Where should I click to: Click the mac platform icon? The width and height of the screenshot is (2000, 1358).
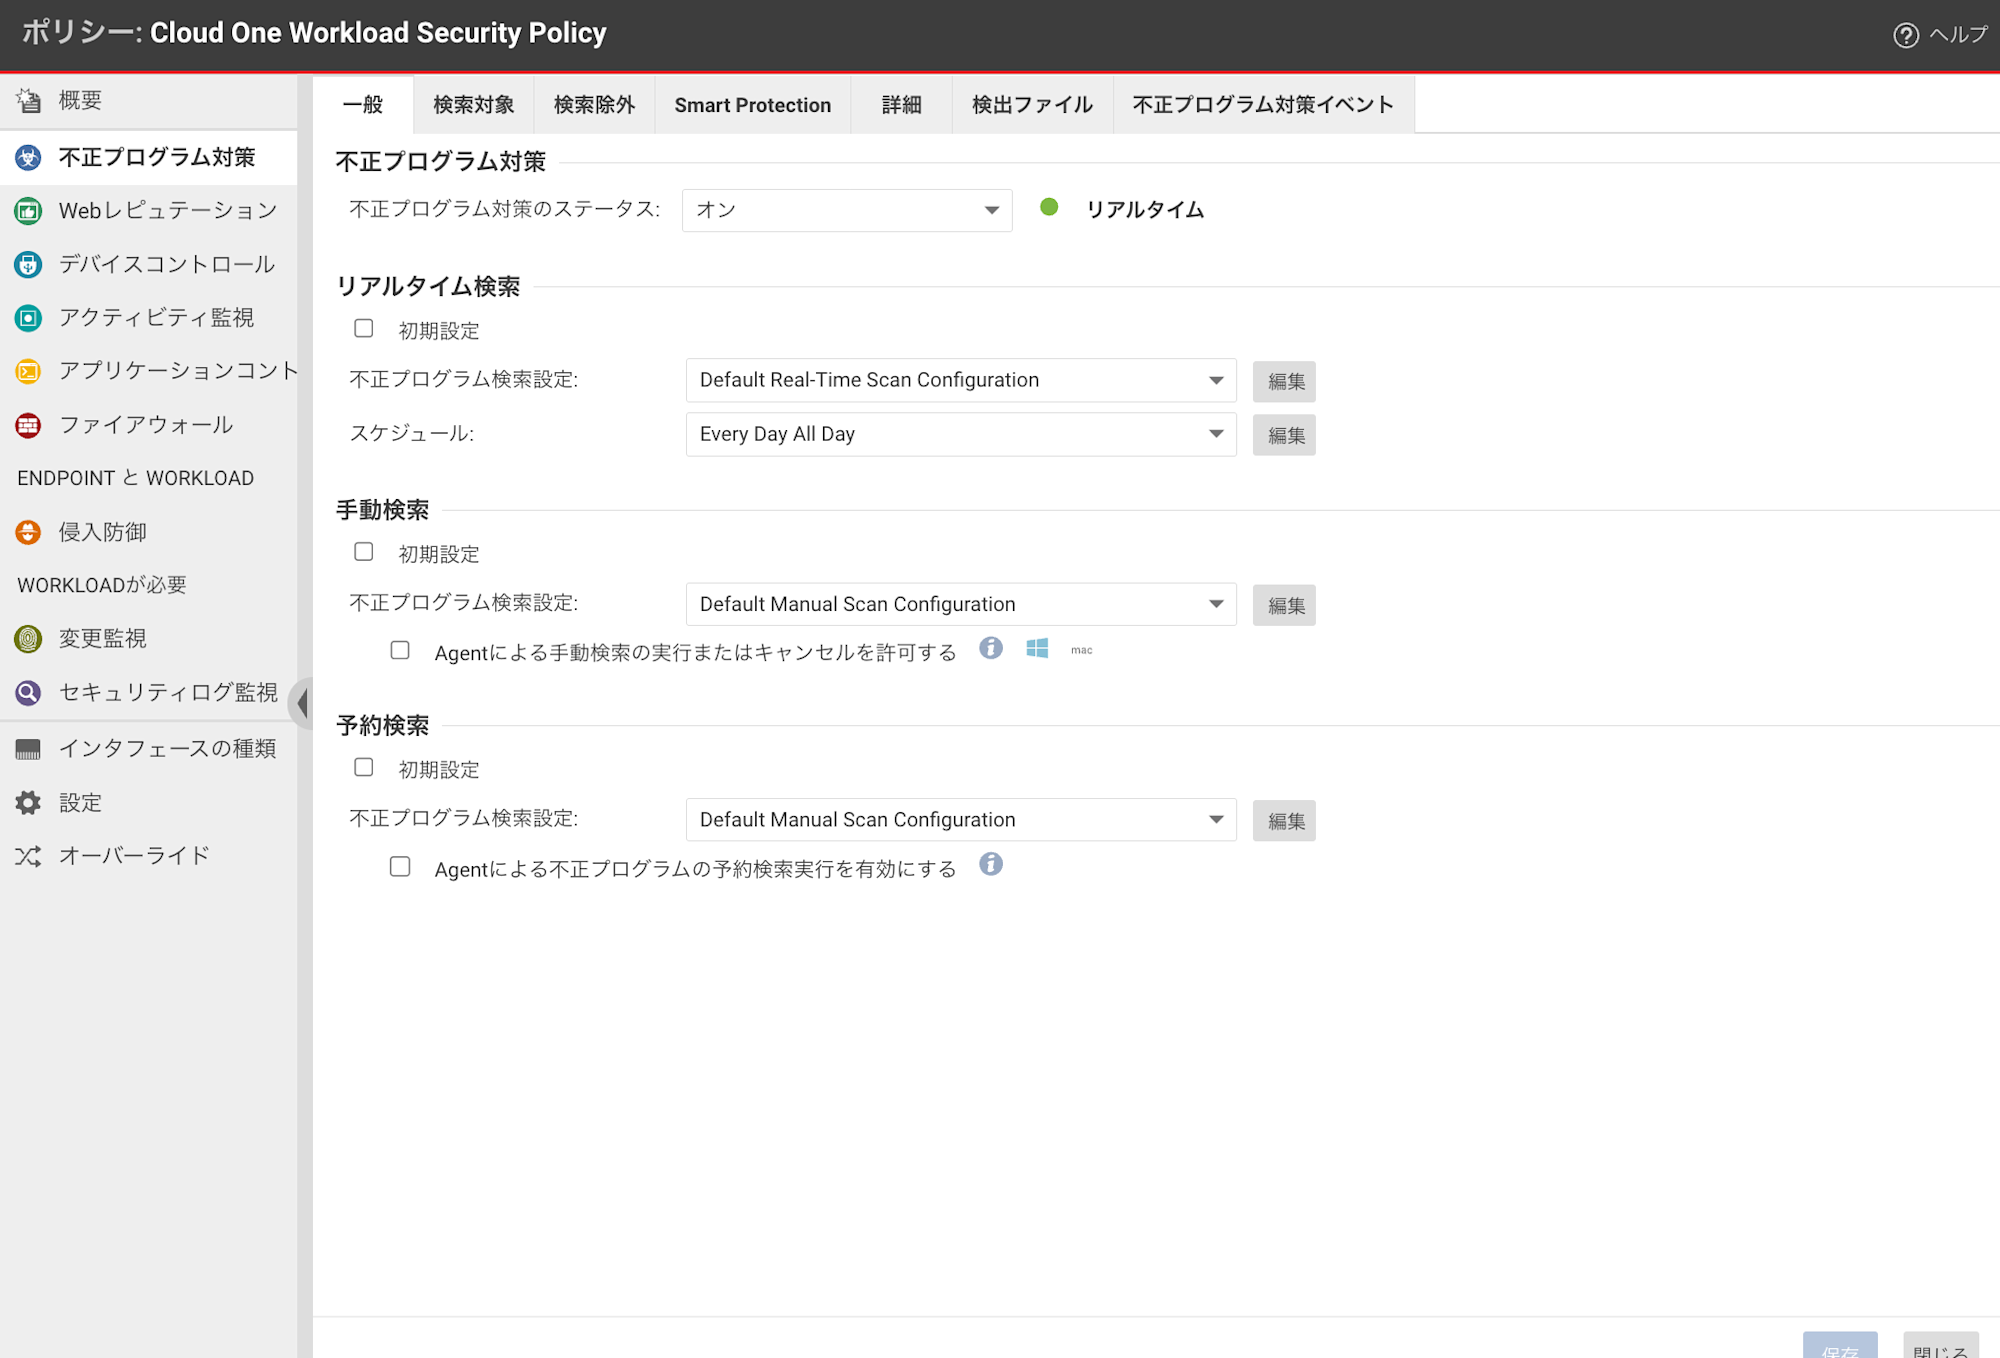pos(1082,650)
